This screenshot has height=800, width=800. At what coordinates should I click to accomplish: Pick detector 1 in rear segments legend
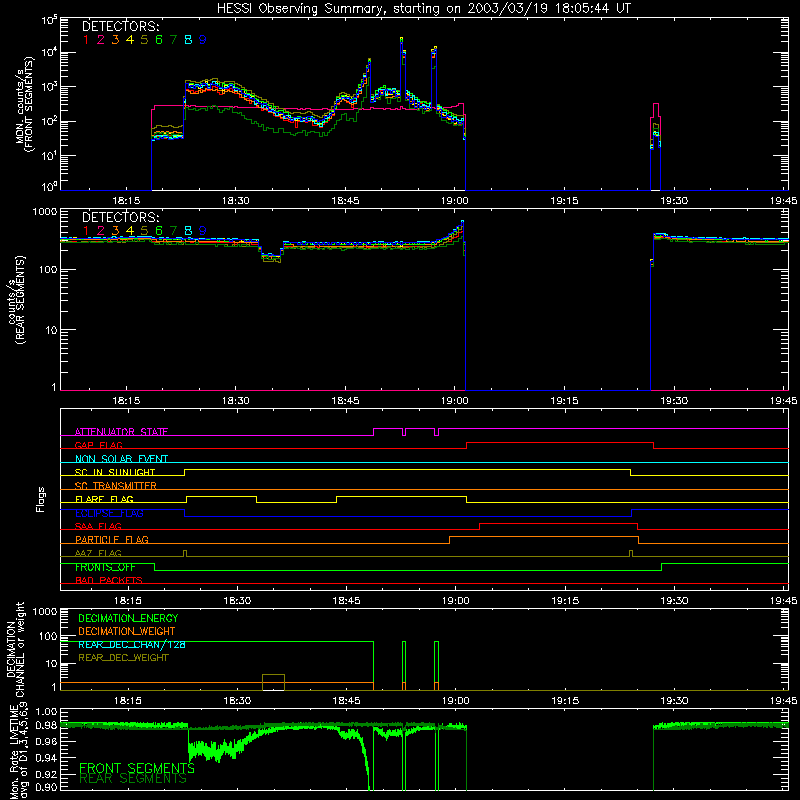tap(86, 231)
